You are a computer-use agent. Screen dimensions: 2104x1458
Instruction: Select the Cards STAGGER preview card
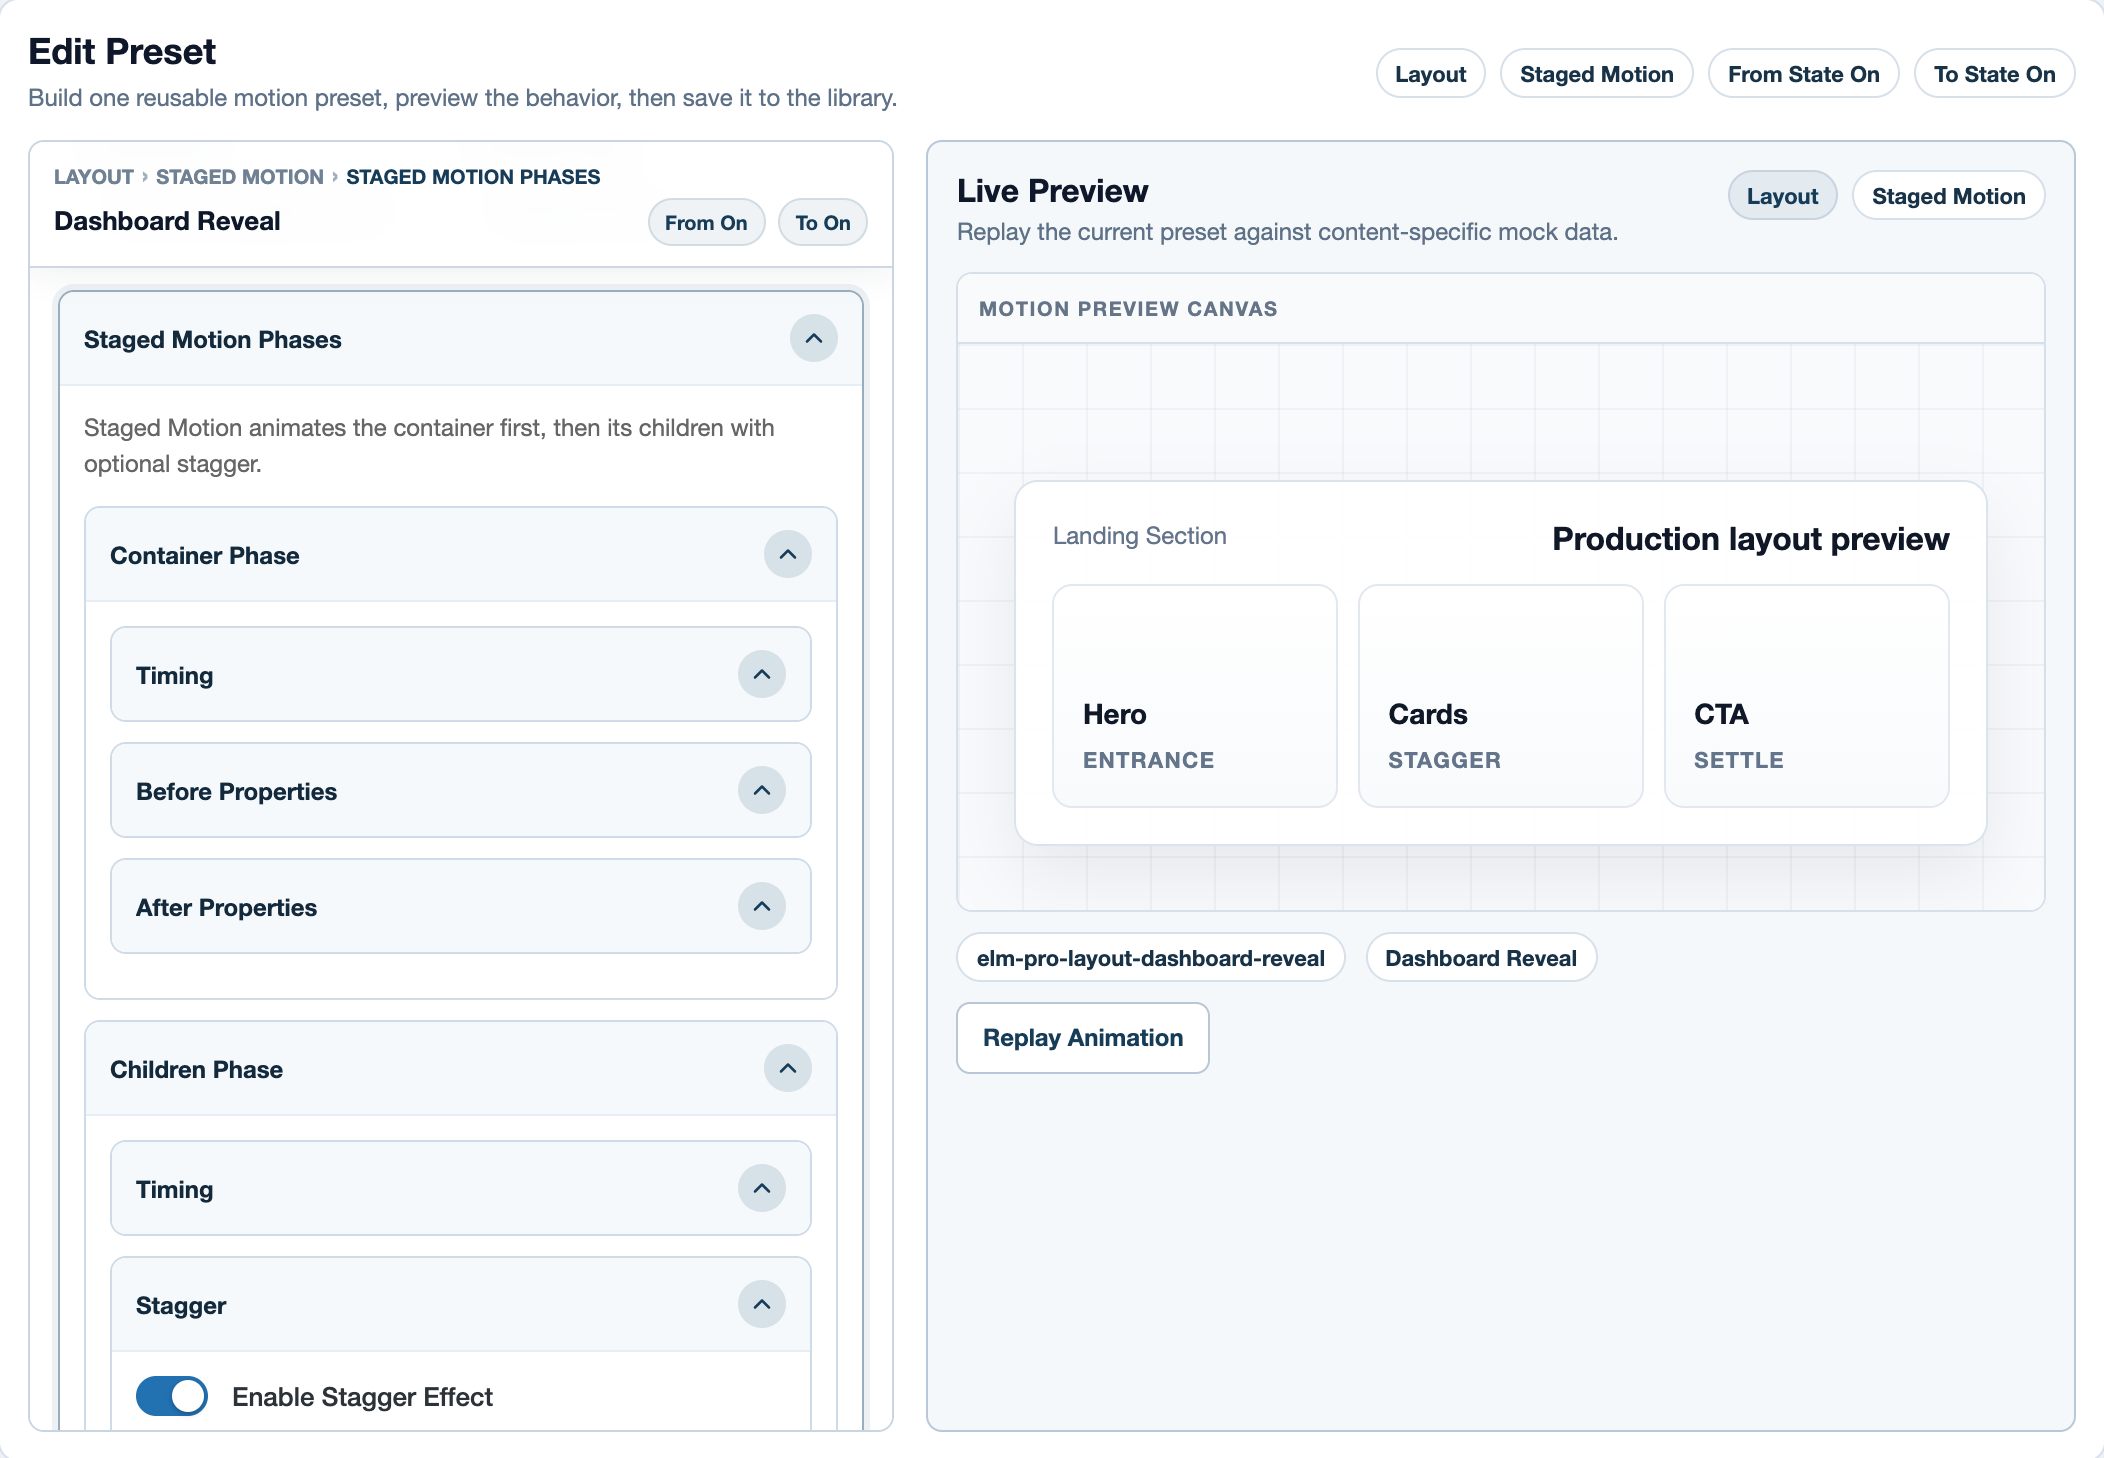pos(1501,696)
